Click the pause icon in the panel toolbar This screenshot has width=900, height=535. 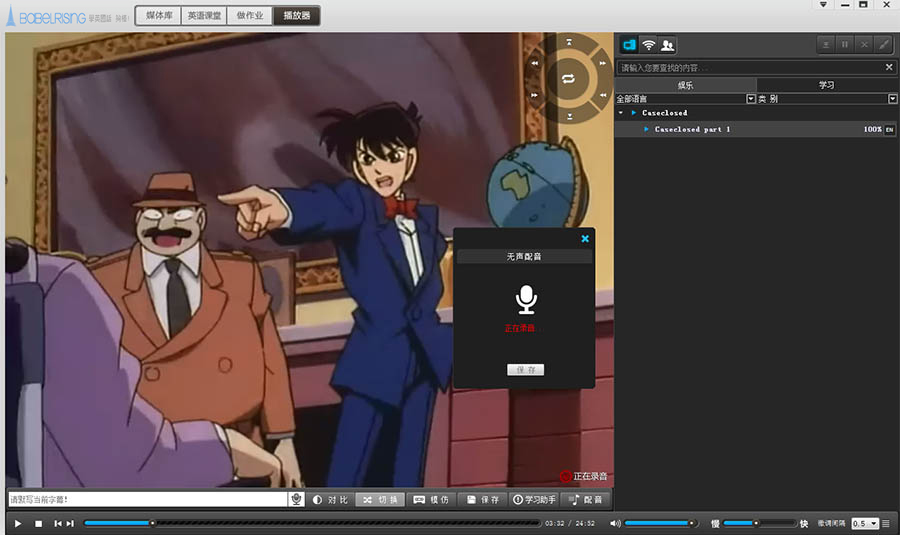[x=845, y=44]
